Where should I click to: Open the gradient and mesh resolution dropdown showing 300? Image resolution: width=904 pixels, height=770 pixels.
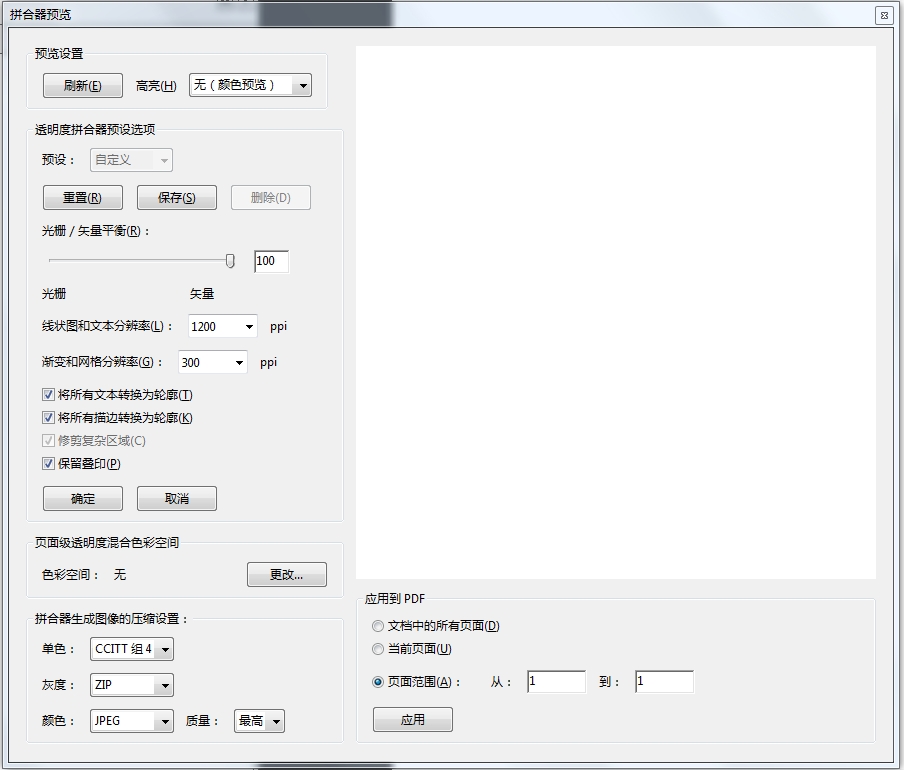point(212,362)
